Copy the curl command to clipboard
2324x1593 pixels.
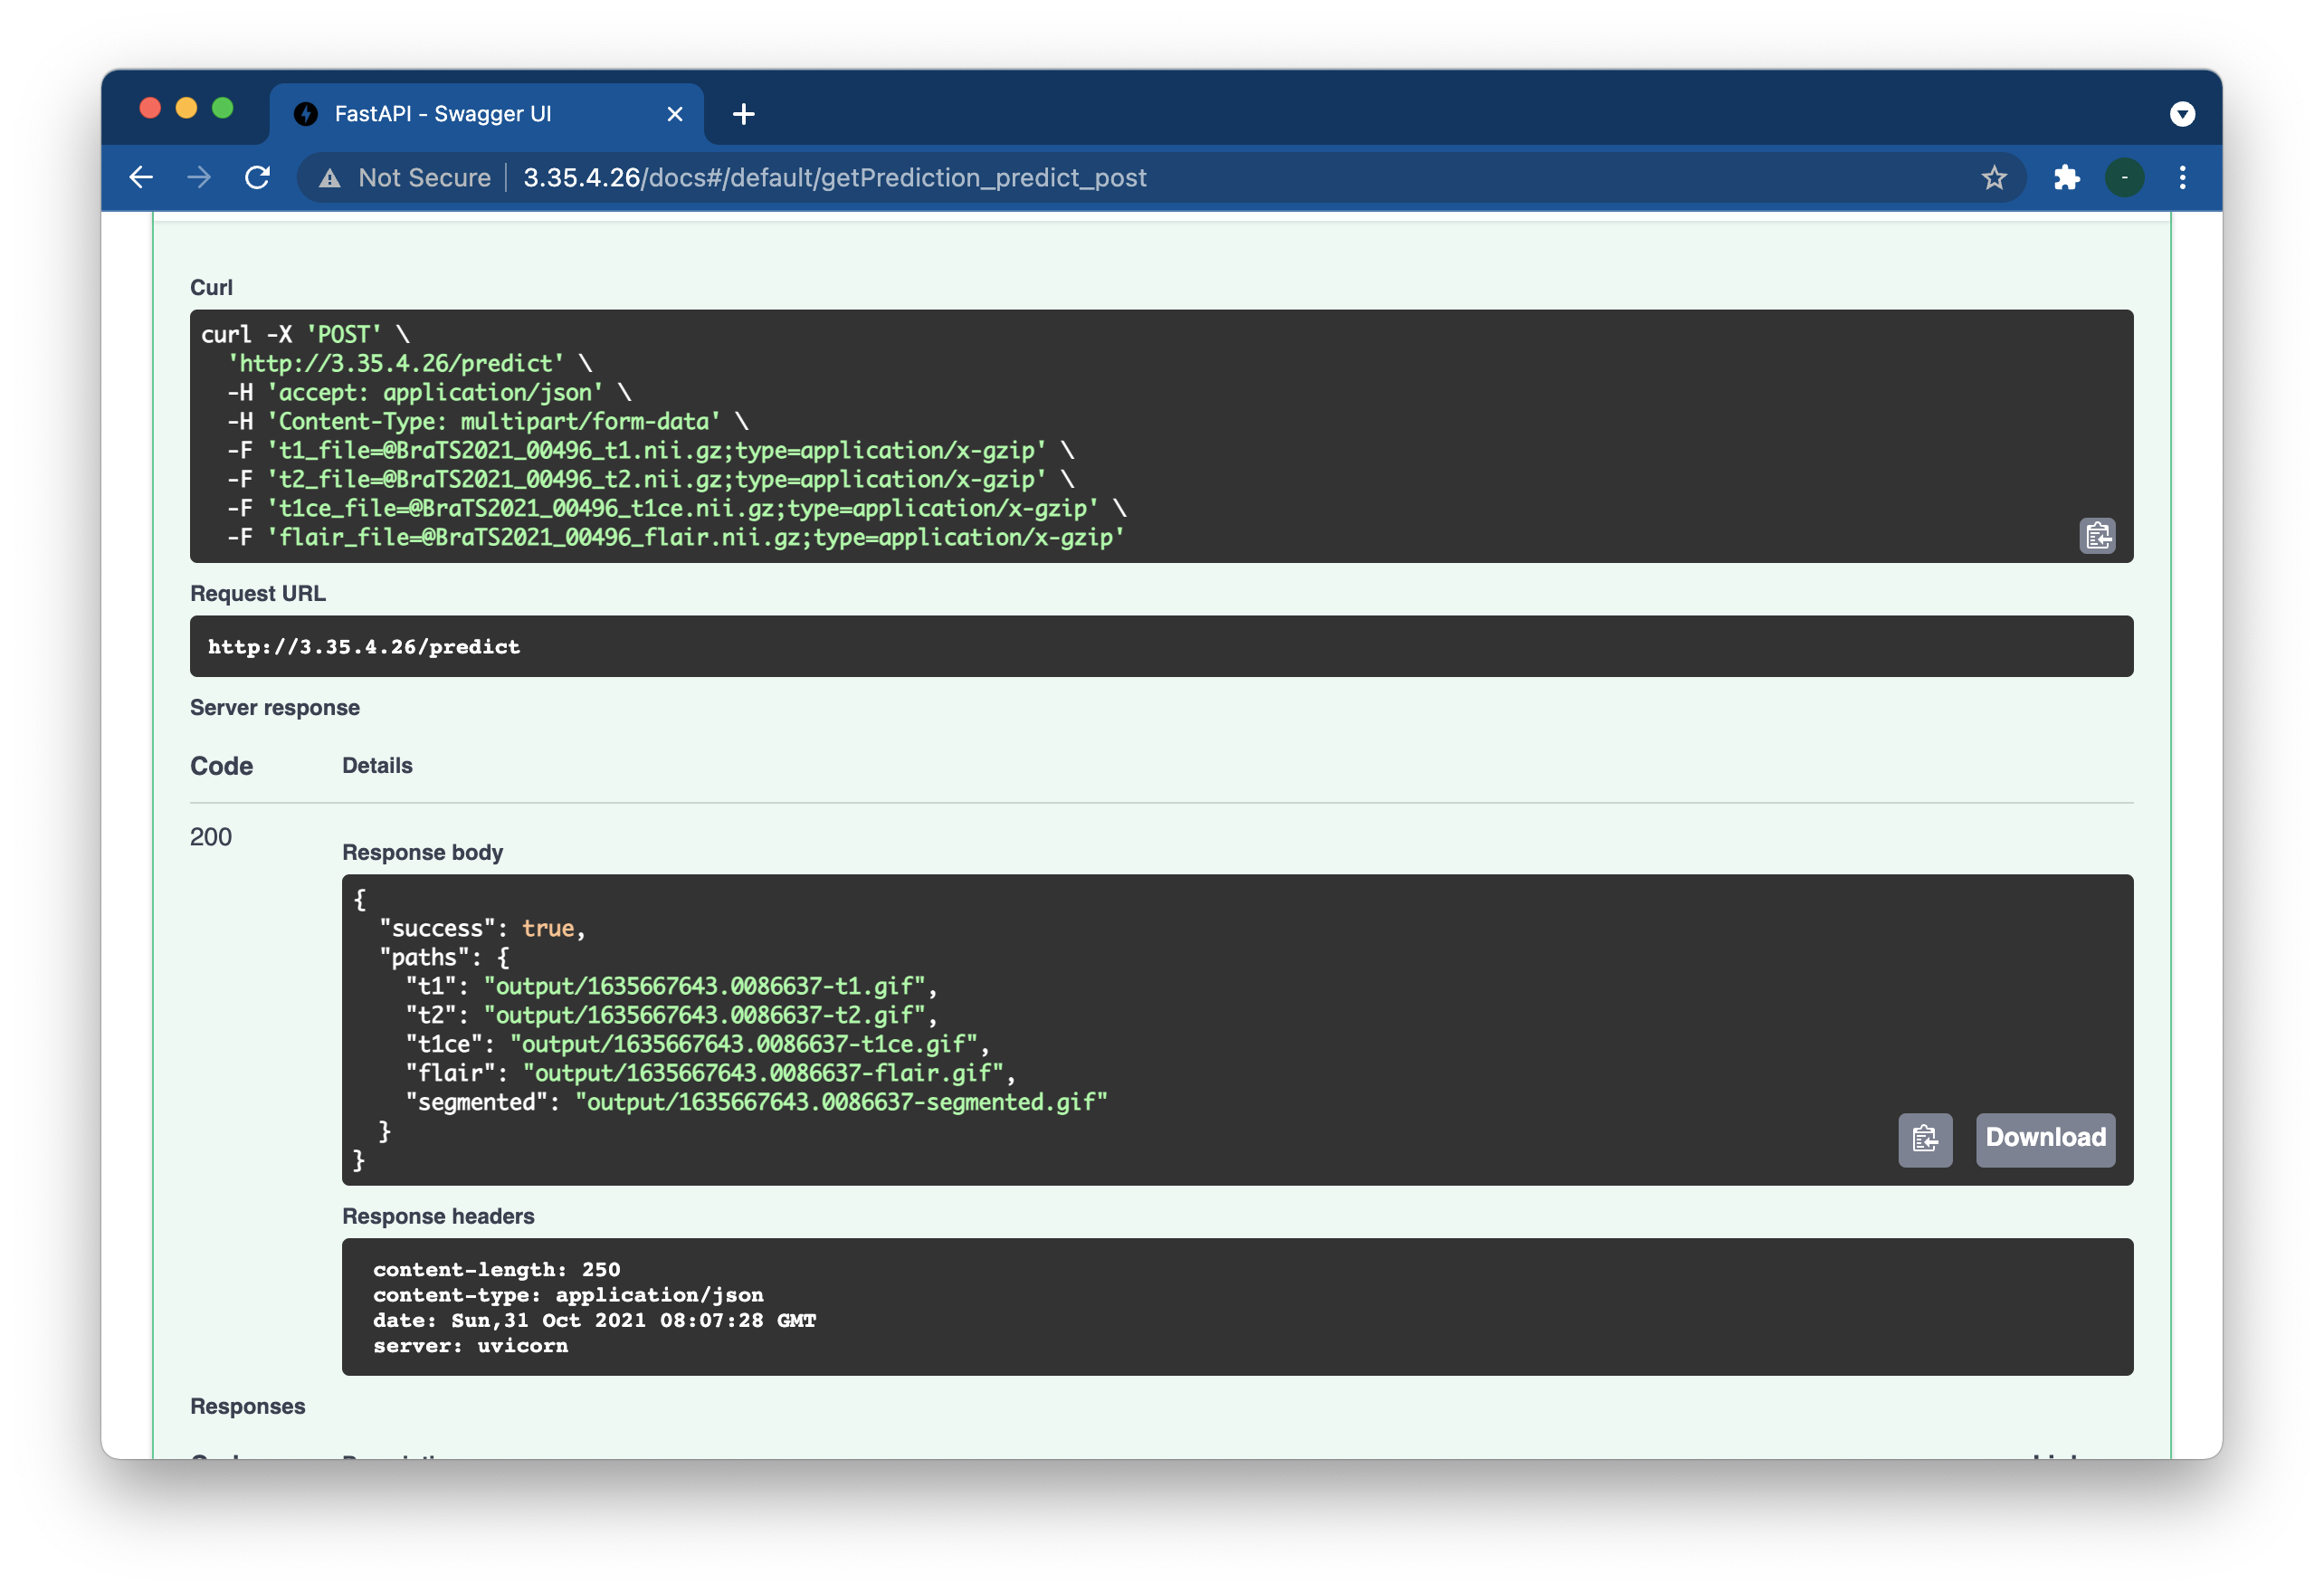[x=2097, y=536]
